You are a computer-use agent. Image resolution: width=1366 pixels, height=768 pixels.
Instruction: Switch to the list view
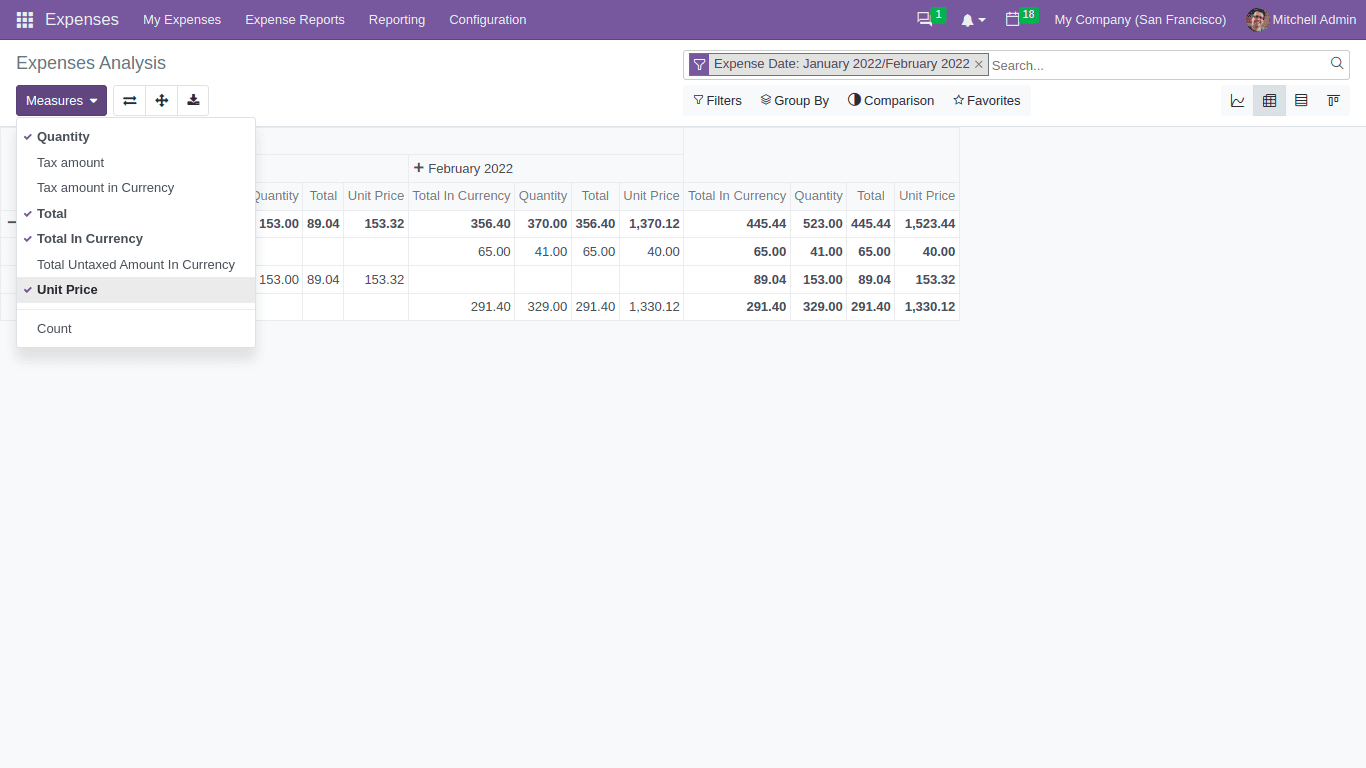tap(1301, 100)
